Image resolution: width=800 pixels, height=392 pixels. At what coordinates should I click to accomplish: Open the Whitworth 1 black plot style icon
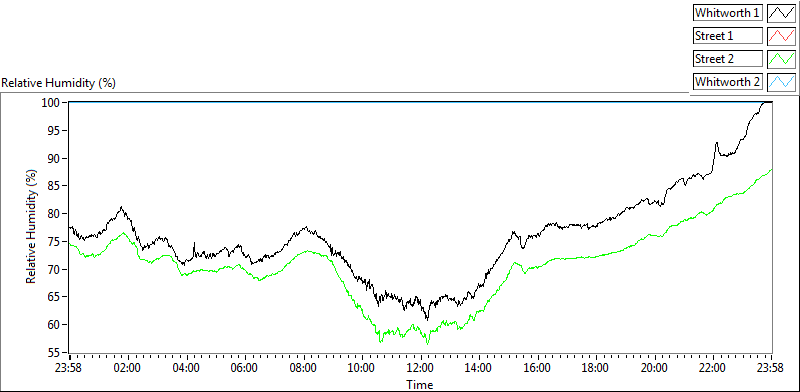point(781,13)
